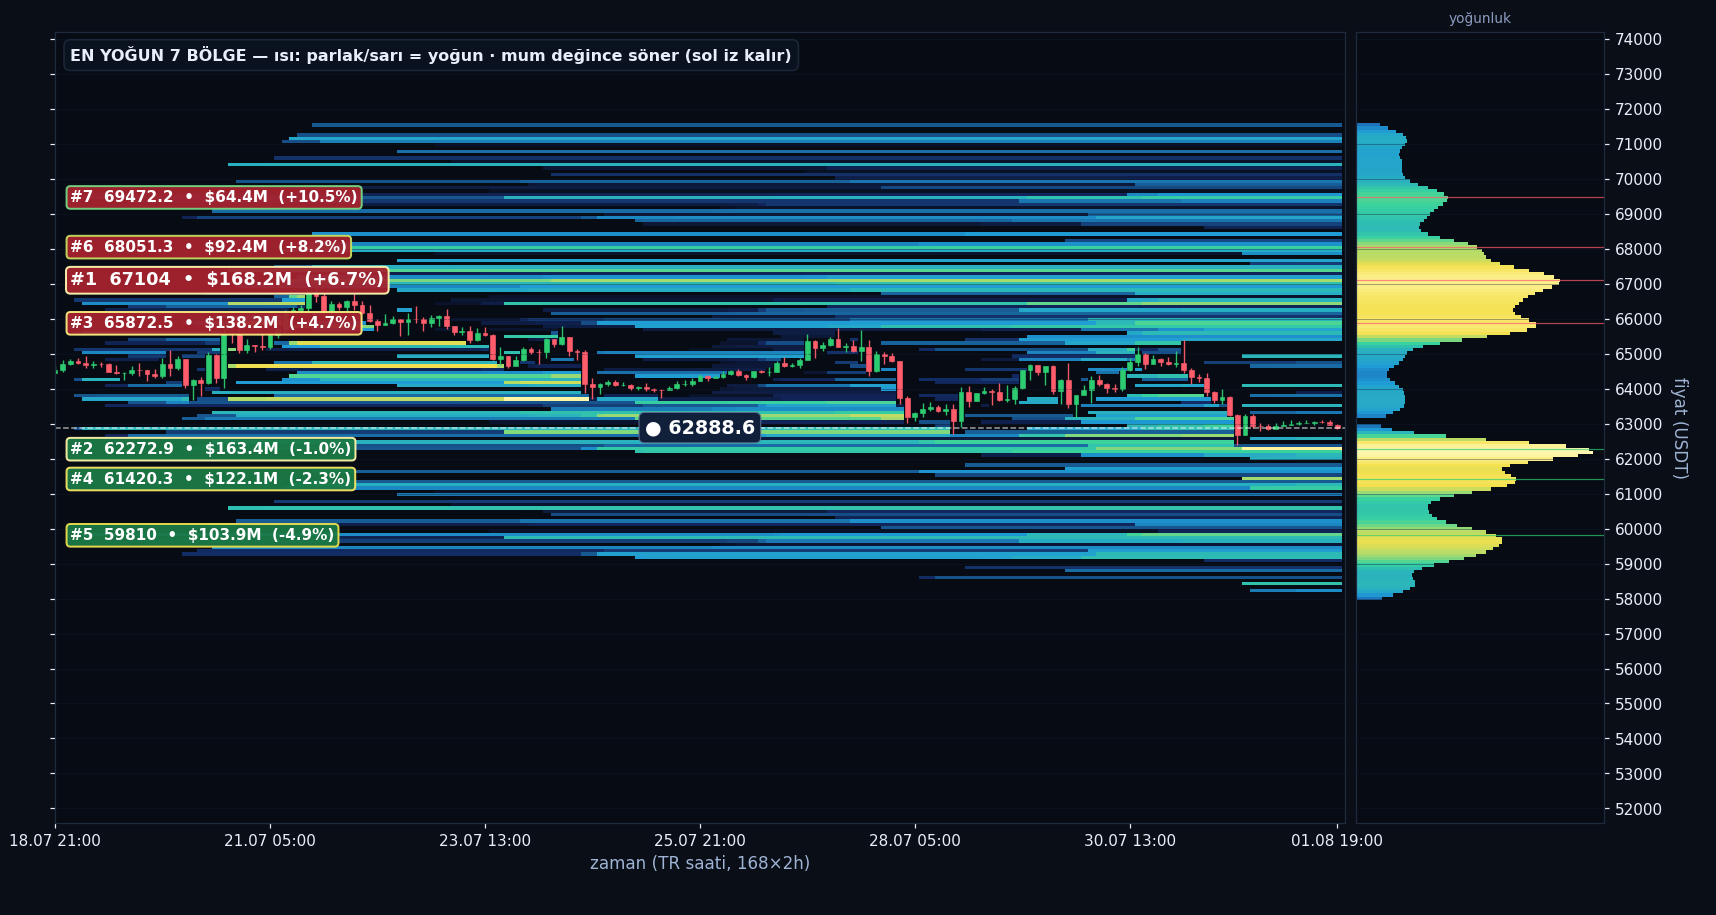Image resolution: width=1716 pixels, height=915 pixels.
Task: Click the 25.07 21:00 time tick
Action: [x=700, y=841]
